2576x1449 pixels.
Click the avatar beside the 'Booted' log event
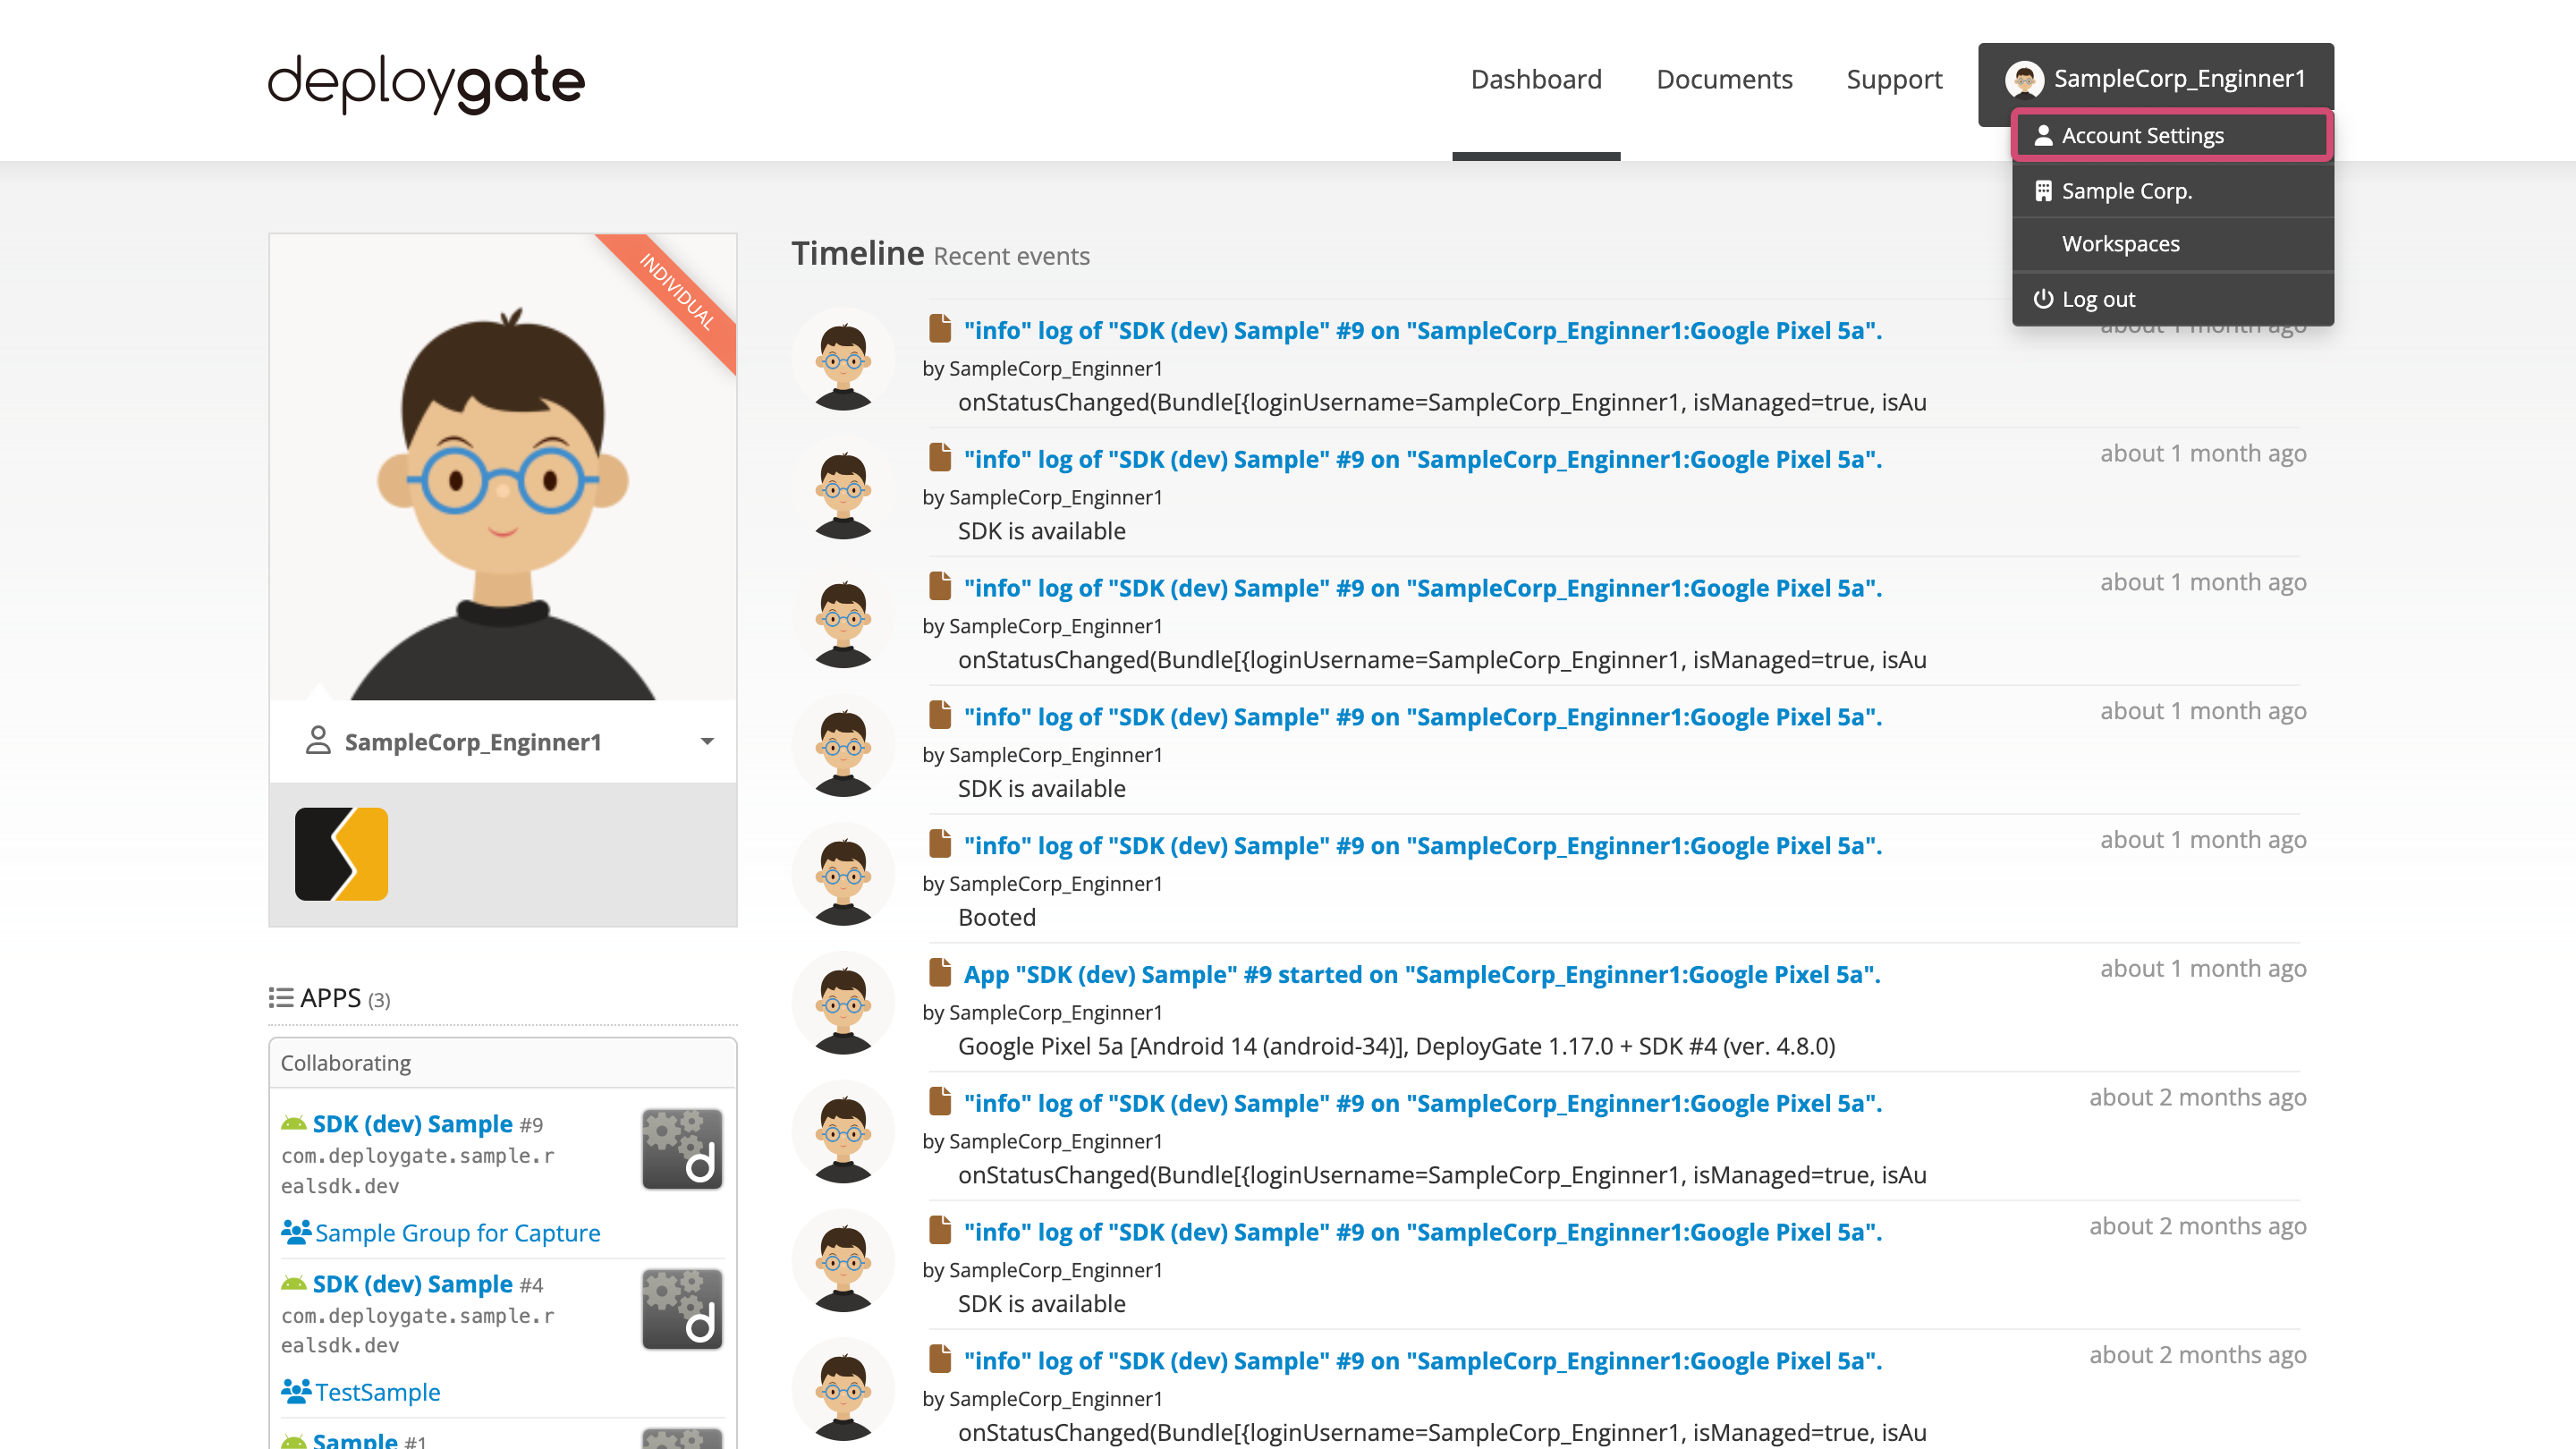pos(843,876)
